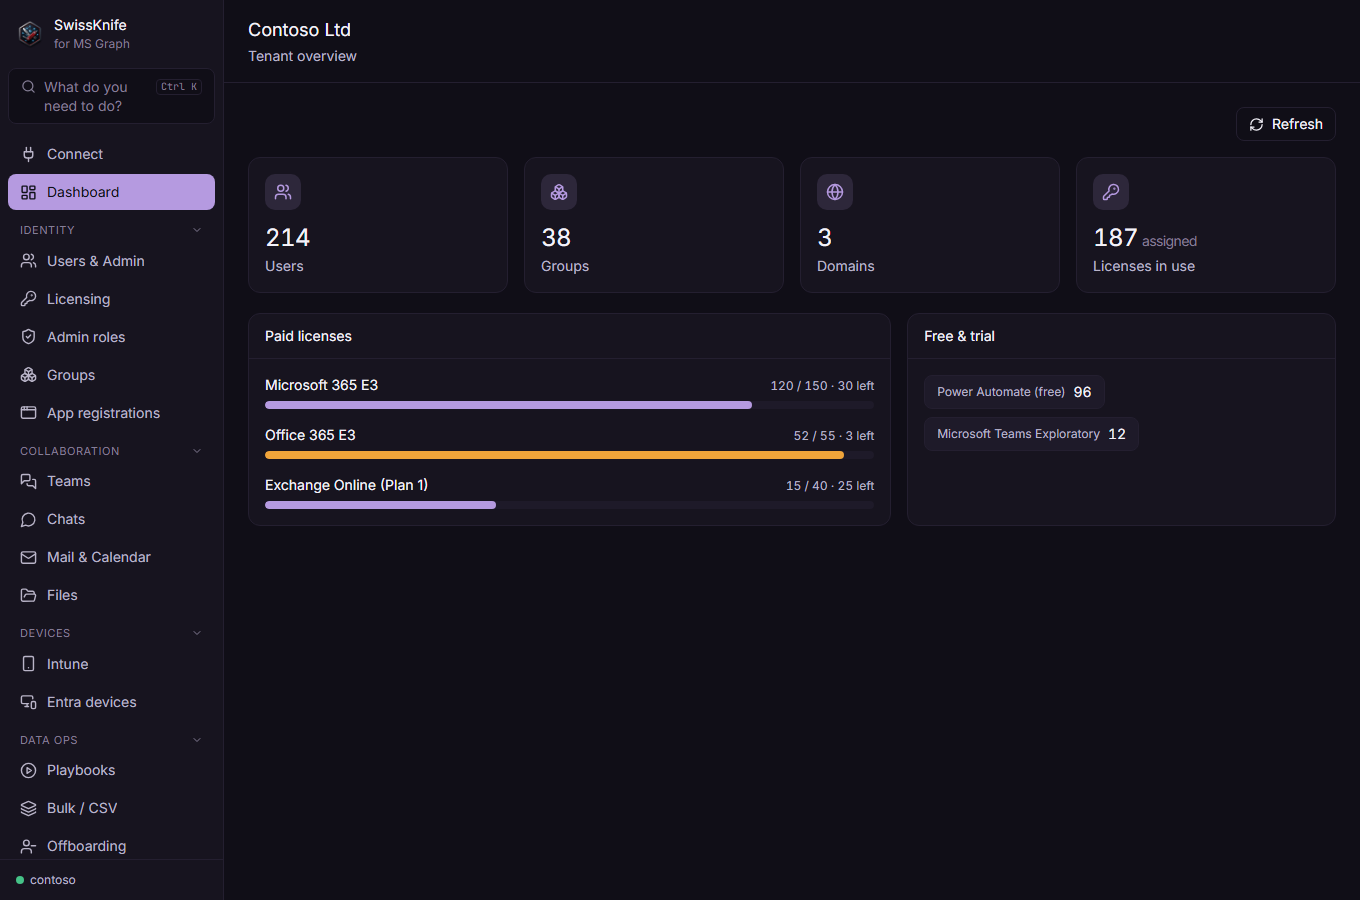
Task: Click the Microsoft Teams Exploratory chip
Action: coord(1031,434)
